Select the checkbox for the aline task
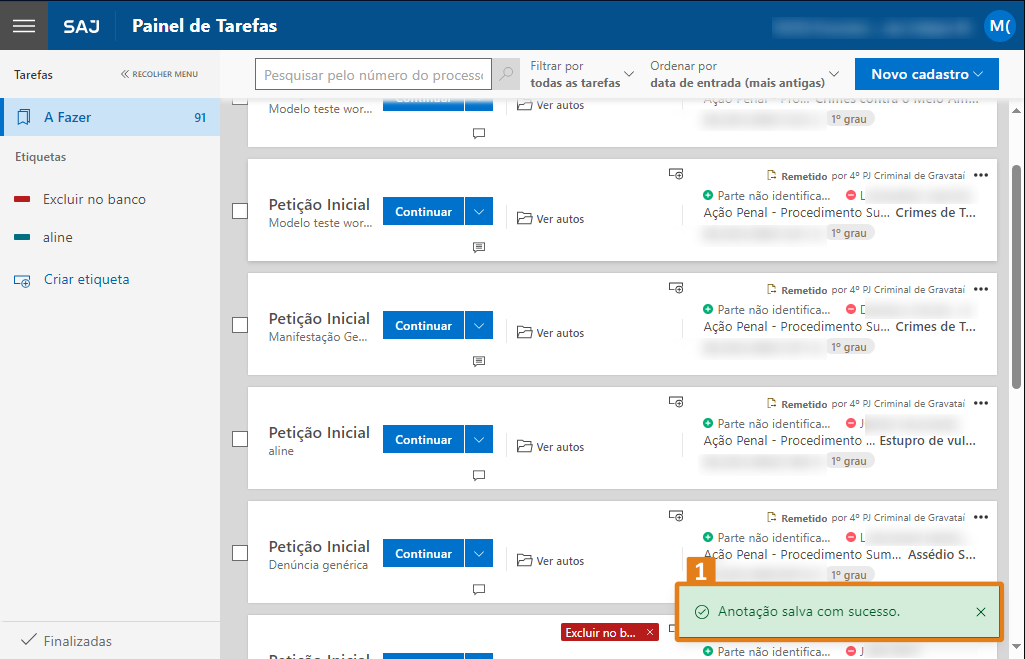Image resolution: width=1025 pixels, height=659 pixels. (240, 439)
